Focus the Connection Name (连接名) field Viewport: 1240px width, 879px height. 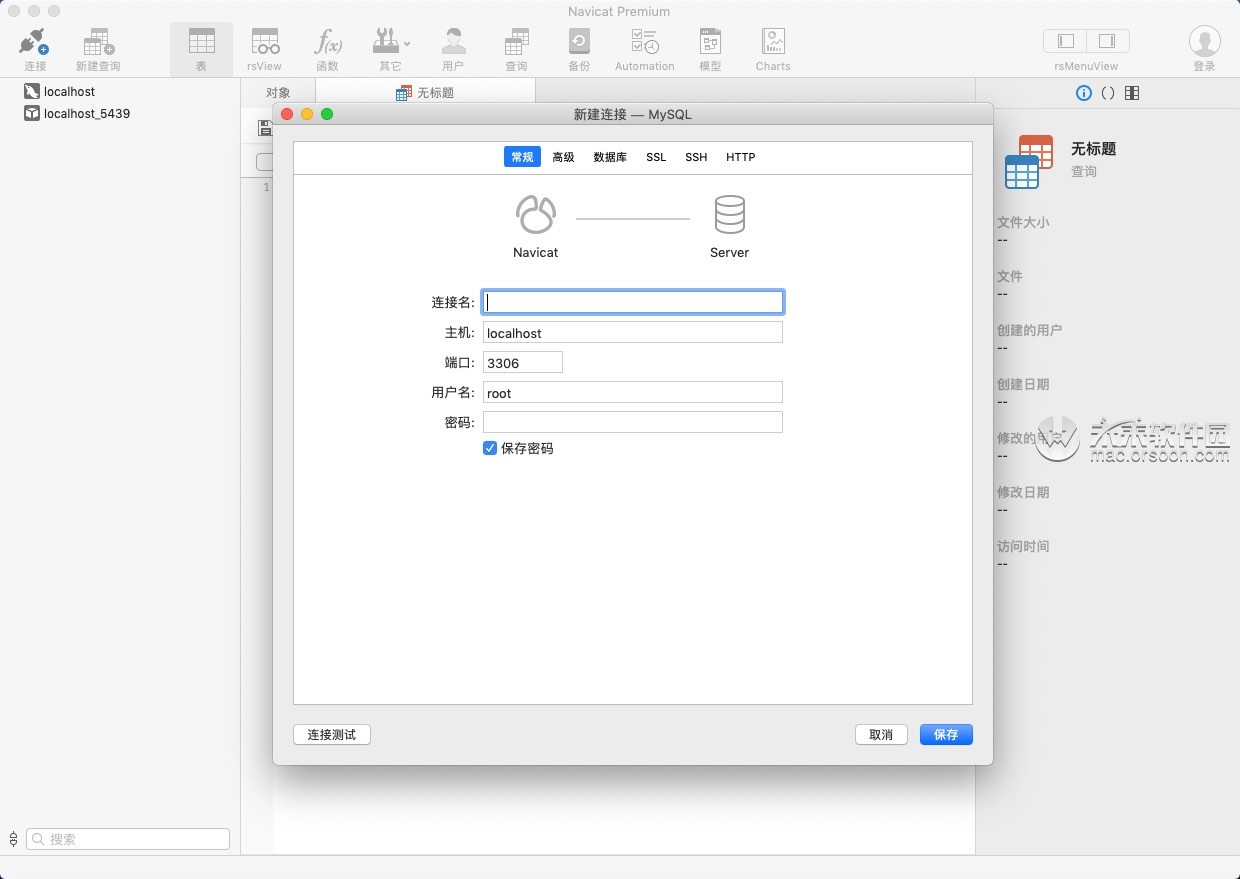tap(633, 302)
